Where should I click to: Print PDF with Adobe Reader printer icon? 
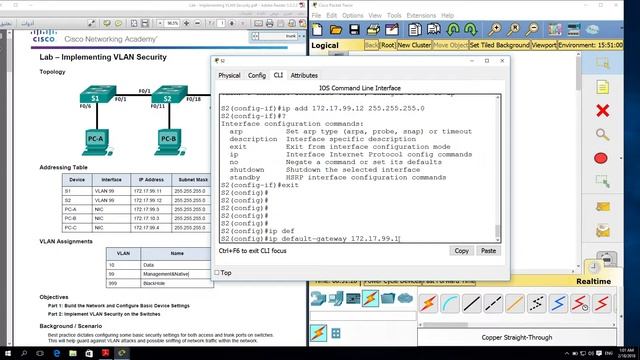click(x=269, y=23)
